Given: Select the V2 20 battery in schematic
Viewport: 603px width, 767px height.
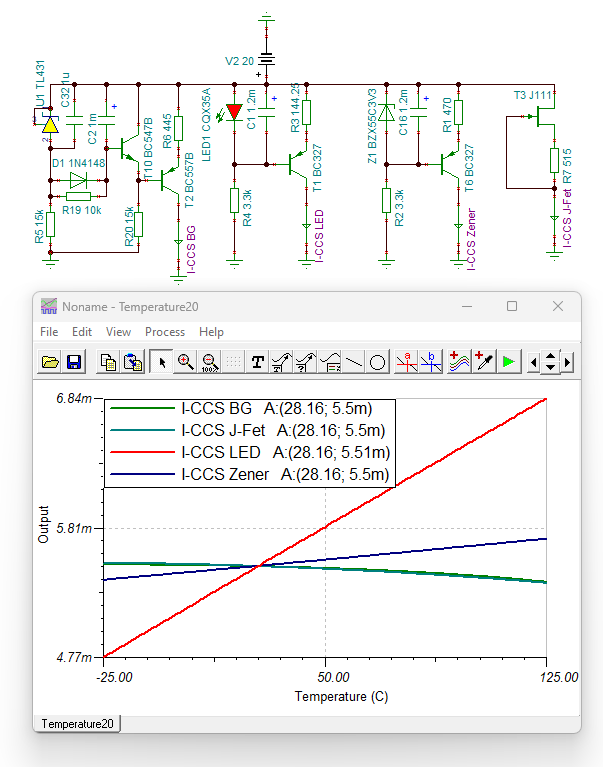Looking at the screenshot, I should point(267,60).
